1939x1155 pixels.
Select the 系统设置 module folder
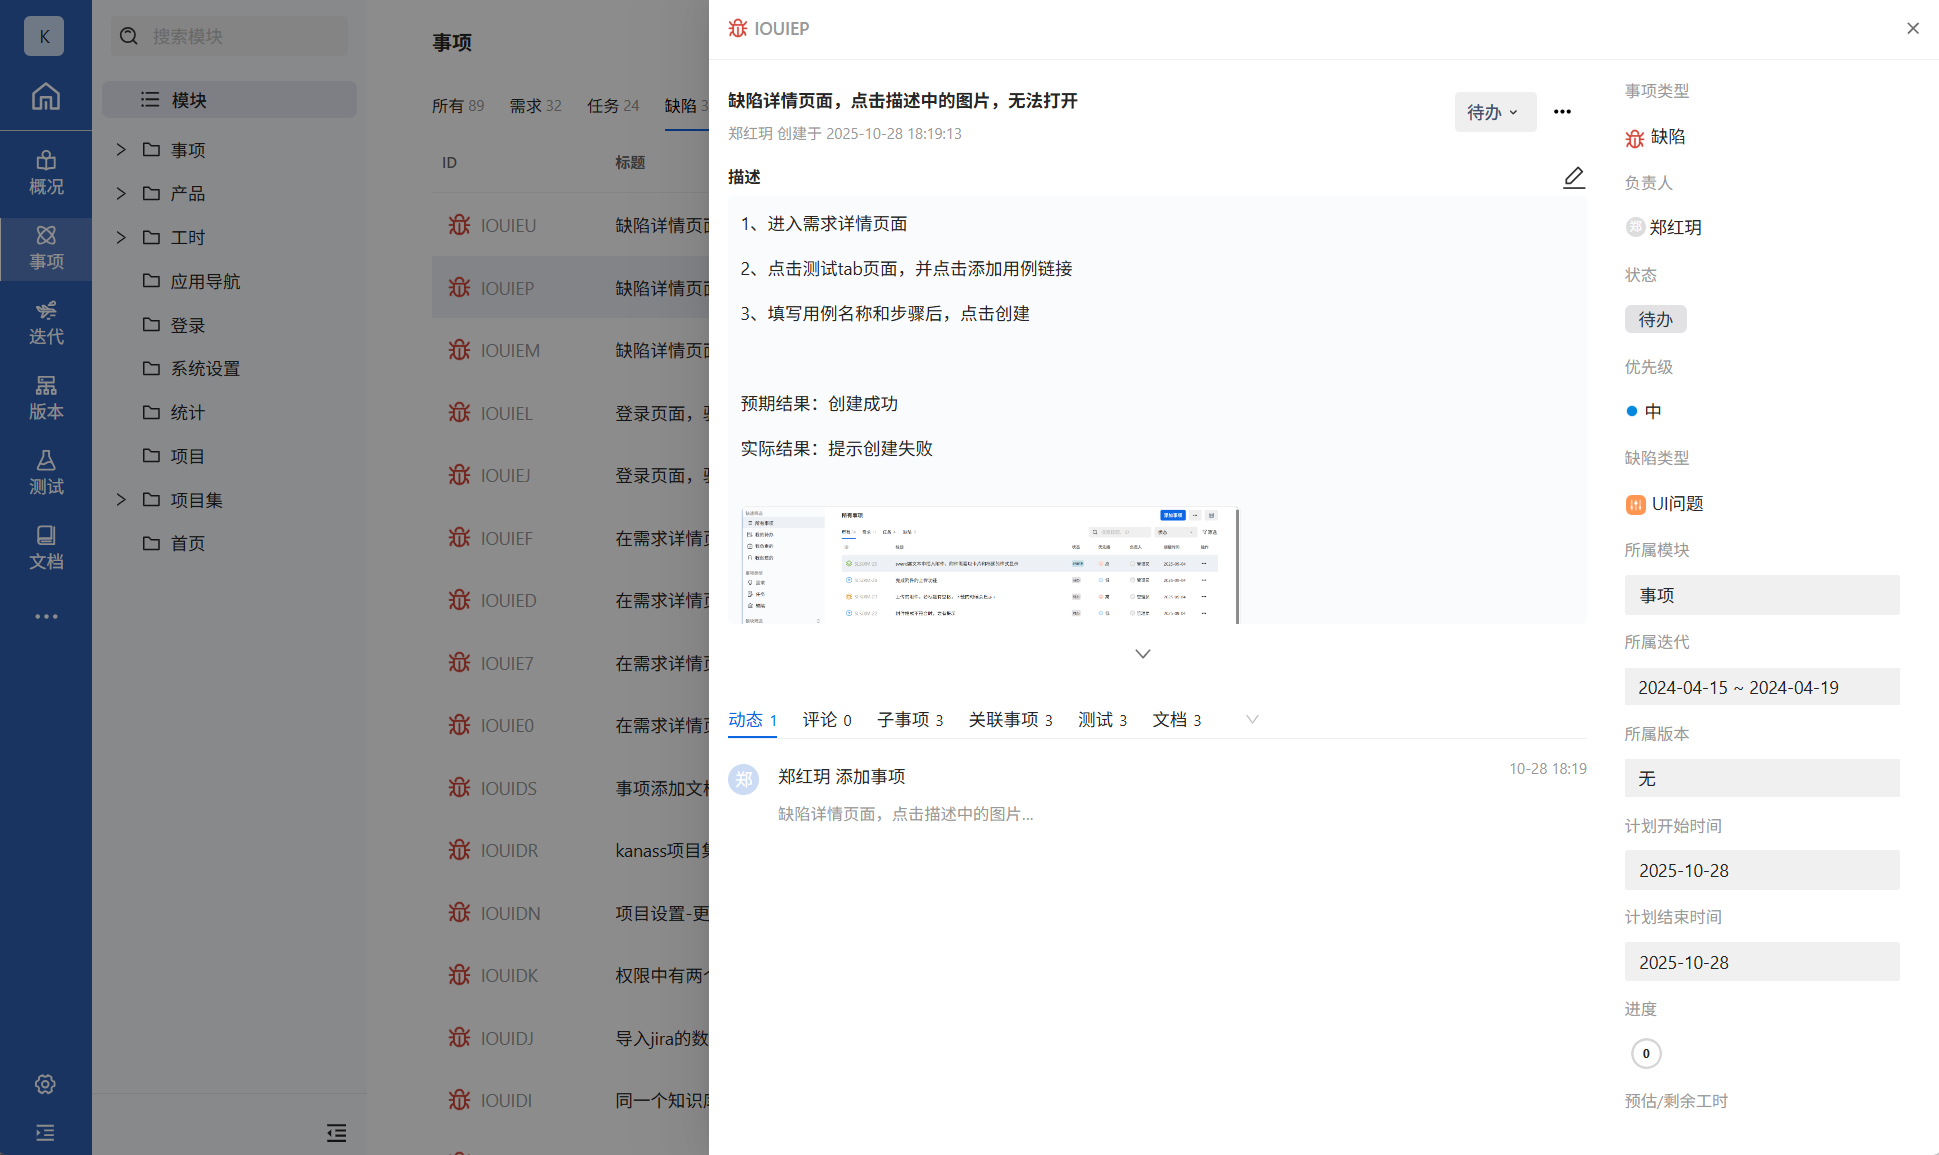[x=205, y=369]
